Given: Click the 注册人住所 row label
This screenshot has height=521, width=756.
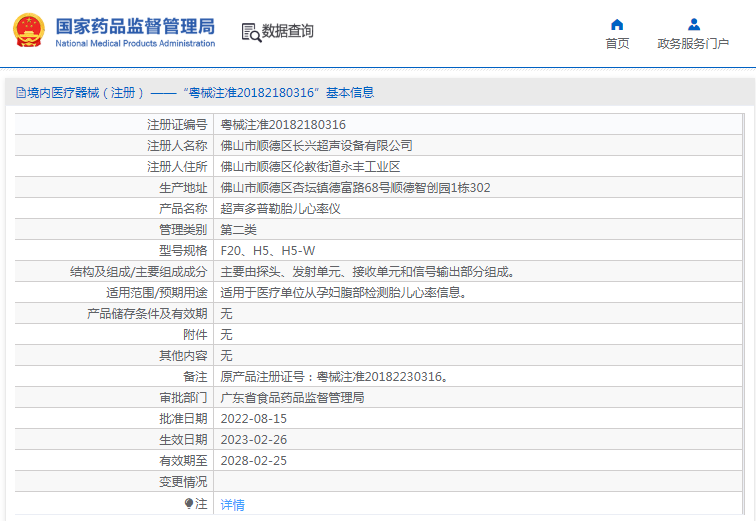Looking at the screenshot, I should tap(177, 167).
